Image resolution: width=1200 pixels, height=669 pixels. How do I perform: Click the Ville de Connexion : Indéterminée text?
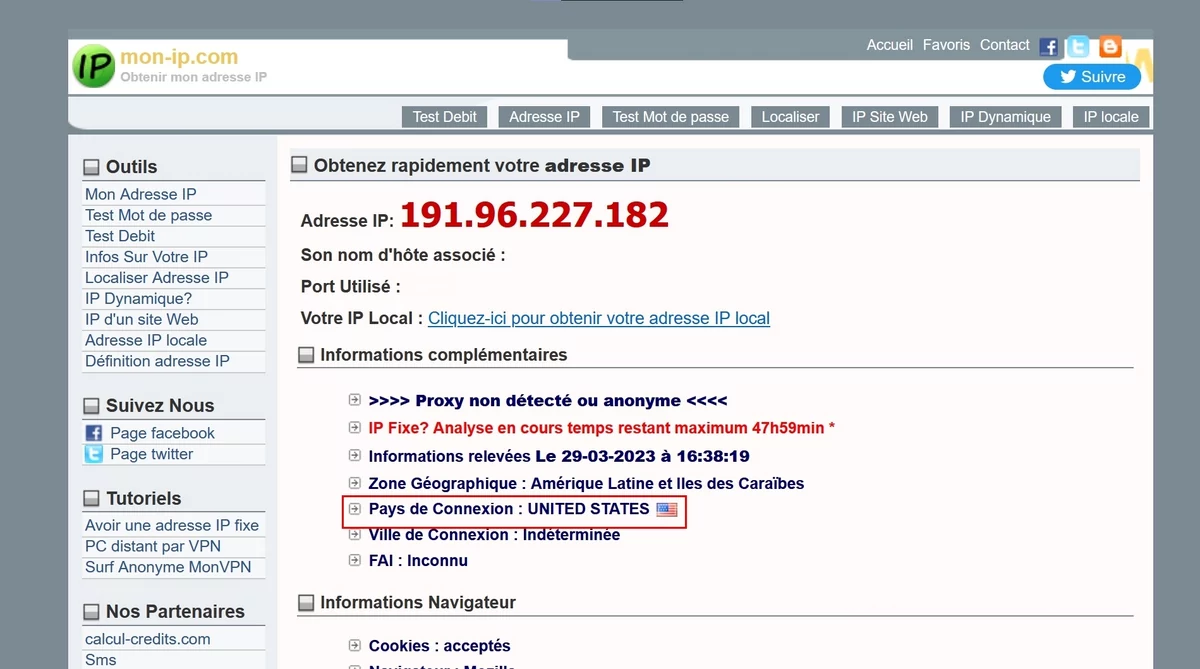[x=494, y=535]
